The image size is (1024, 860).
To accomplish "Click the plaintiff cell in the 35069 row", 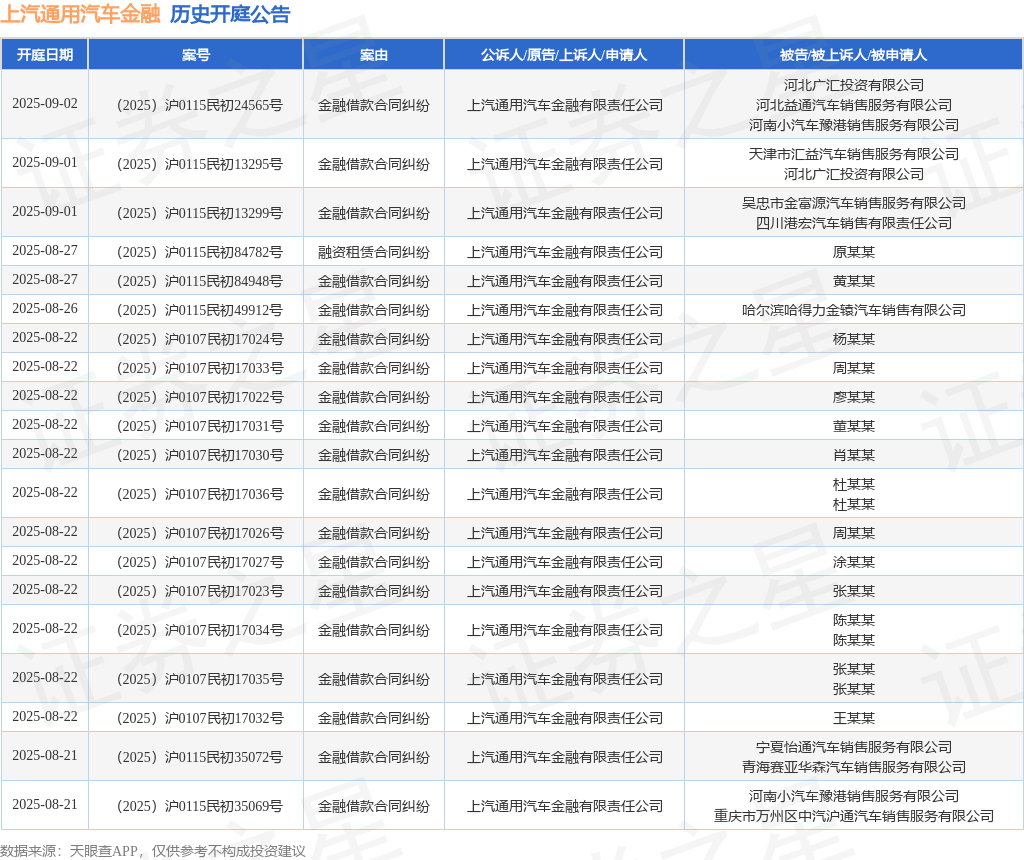I will 564,806.
